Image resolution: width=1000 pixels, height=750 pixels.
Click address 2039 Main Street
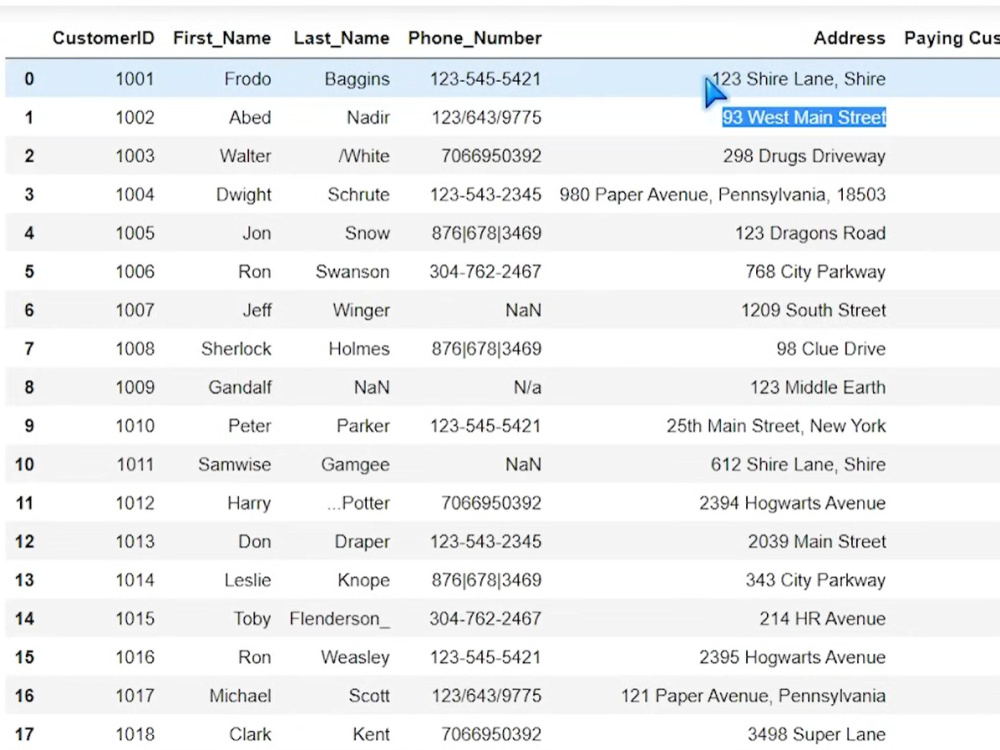click(x=817, y=541)
